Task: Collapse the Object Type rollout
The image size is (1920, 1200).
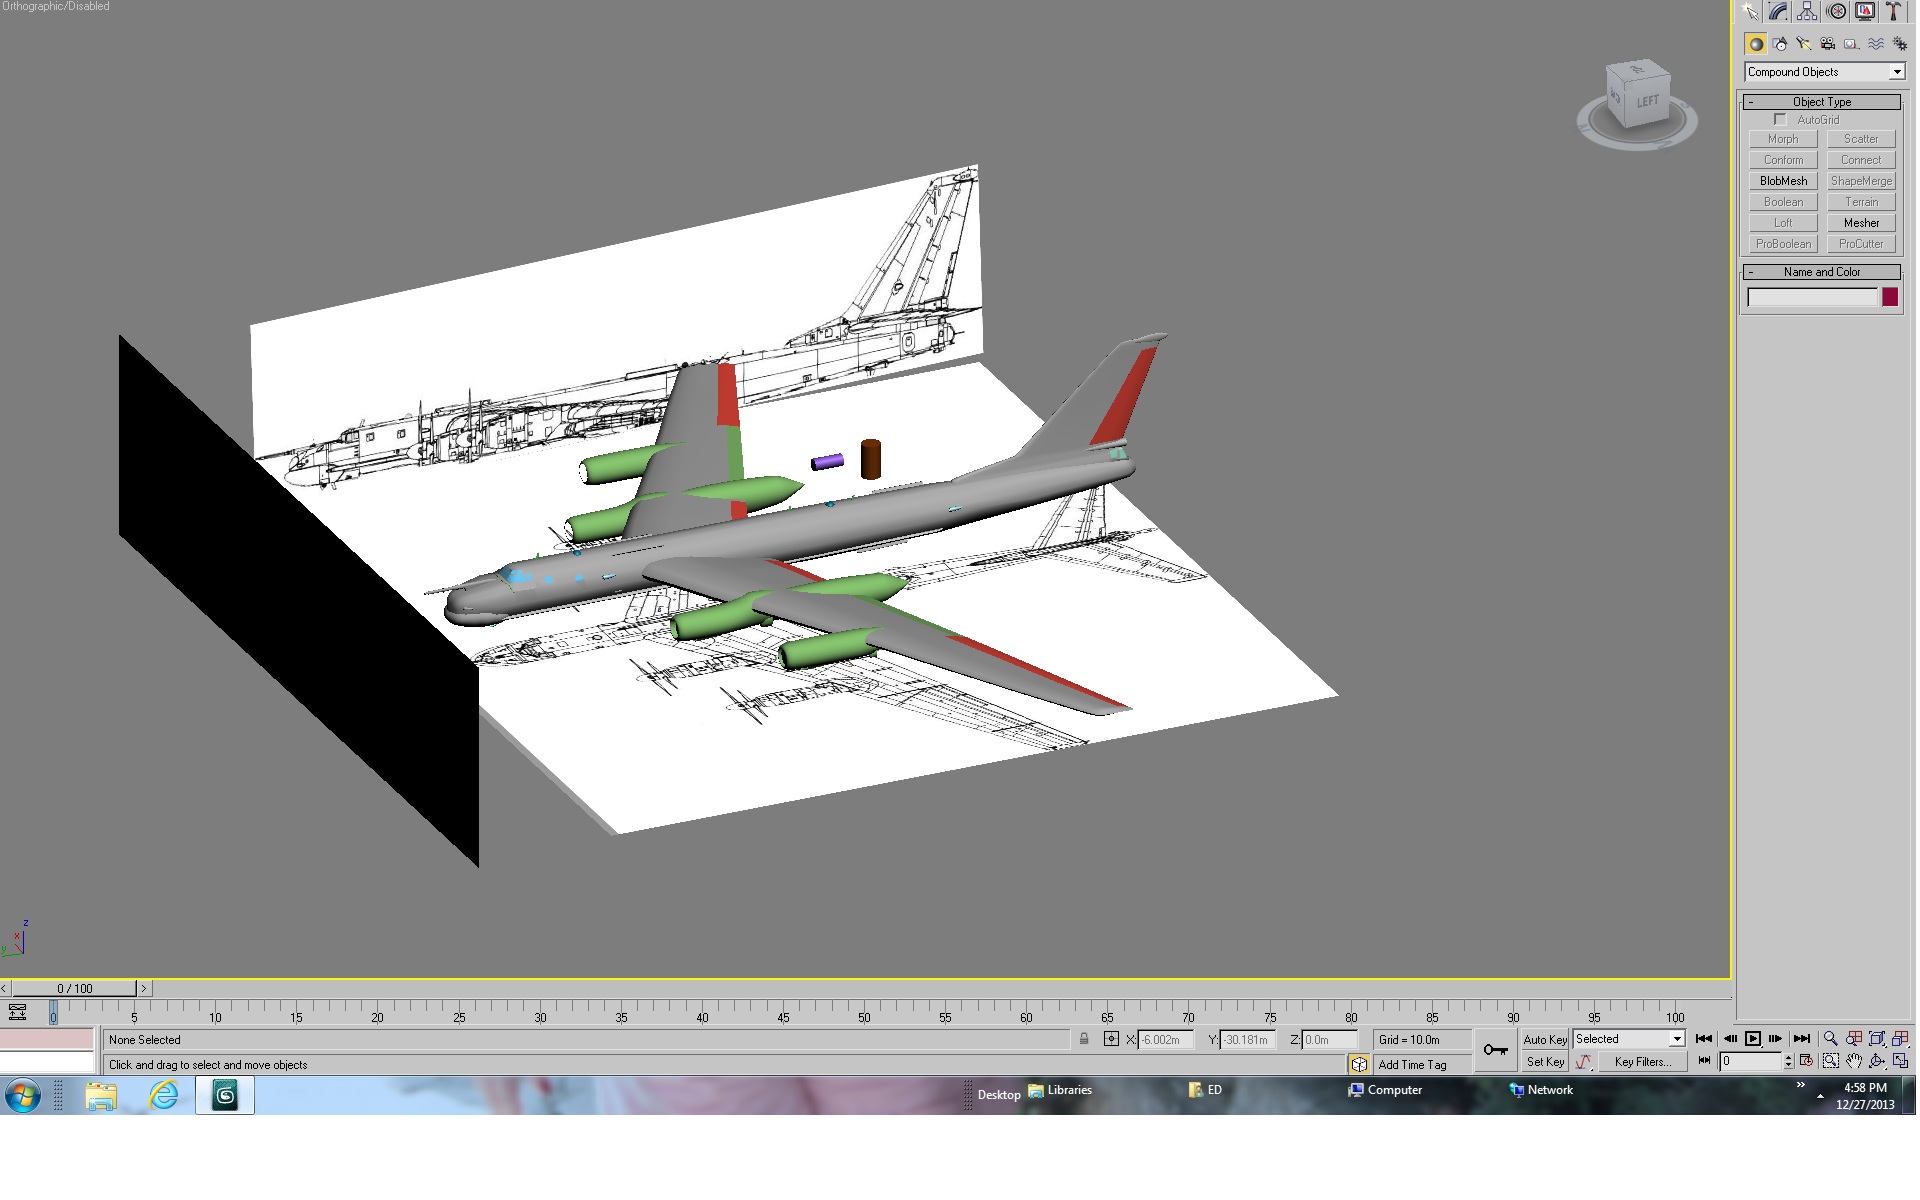Action: tap(1822, 102)
